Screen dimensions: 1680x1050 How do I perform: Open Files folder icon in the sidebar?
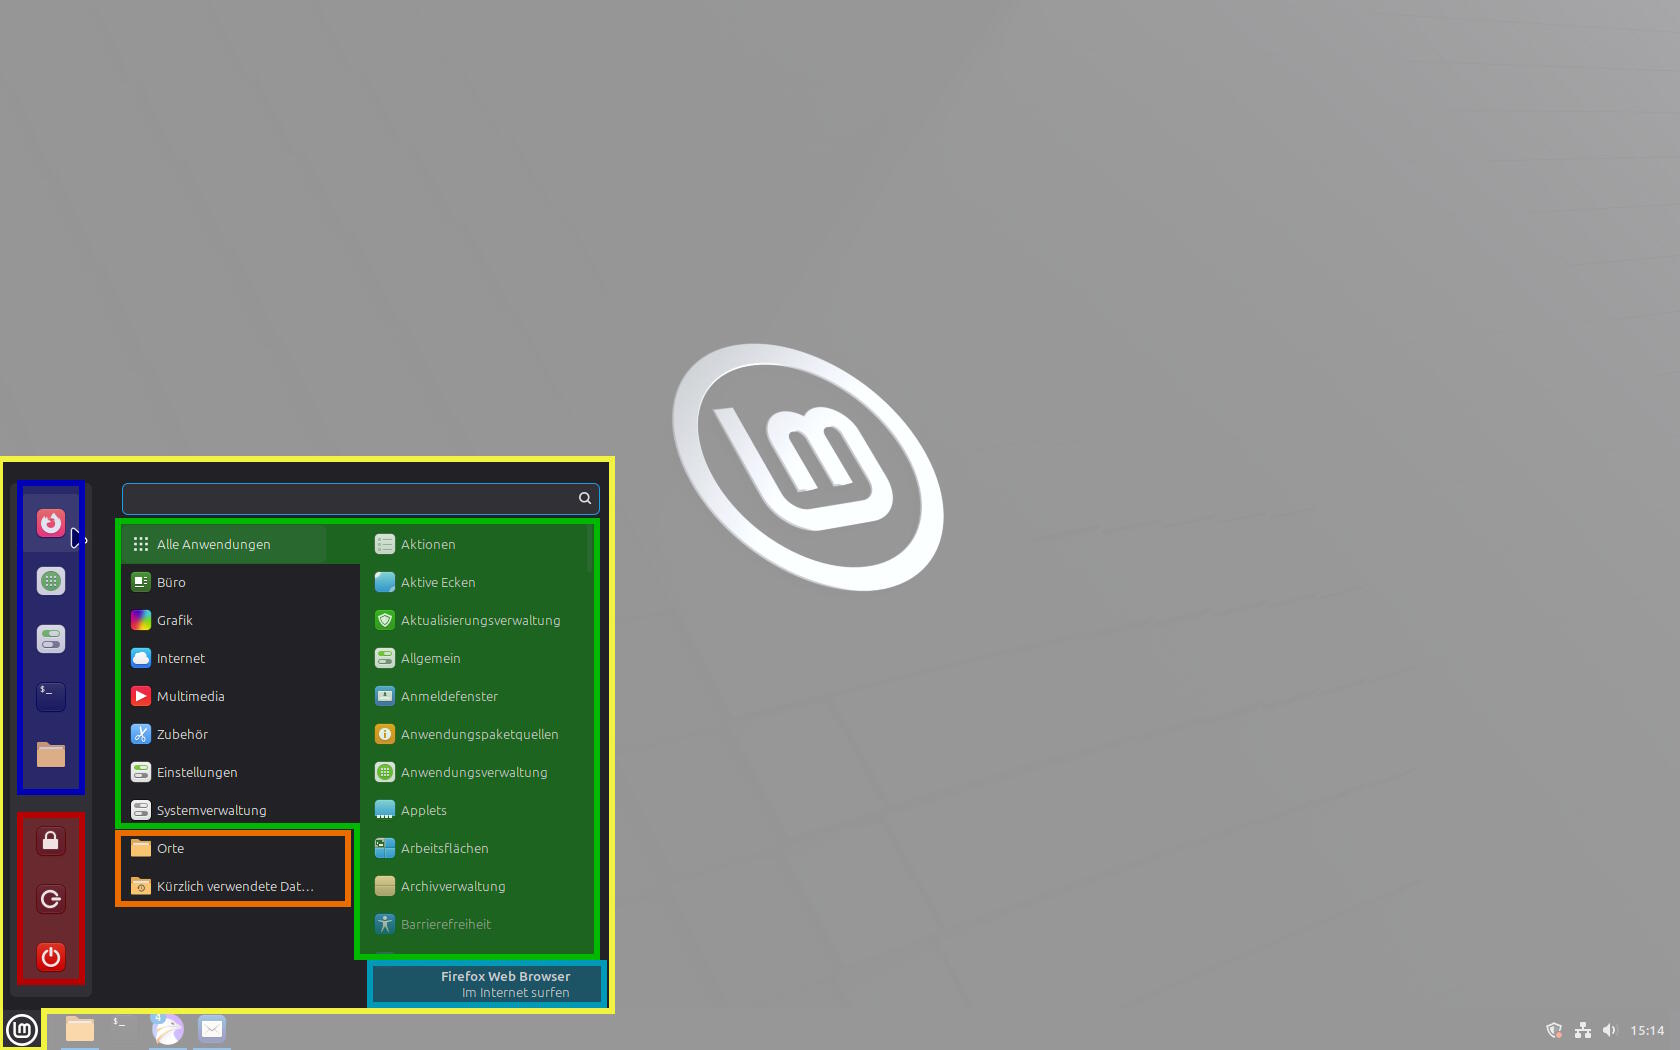[51, 755]
